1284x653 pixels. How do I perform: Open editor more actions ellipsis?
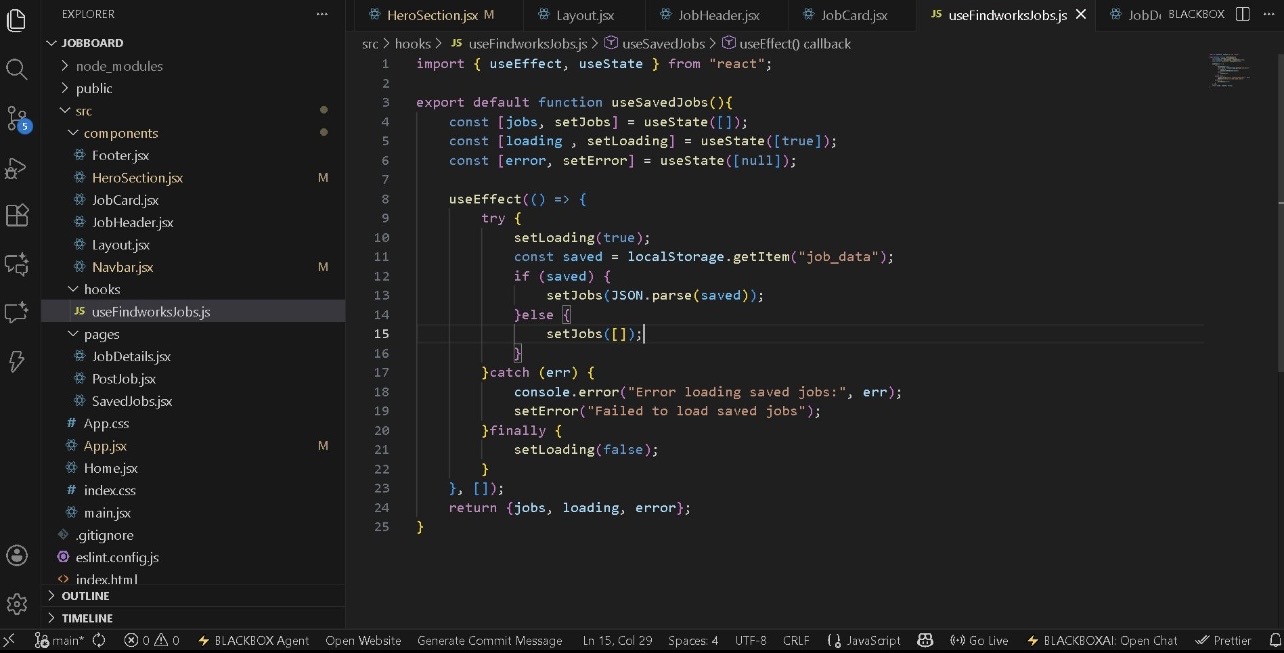(x=1267, y=14)
